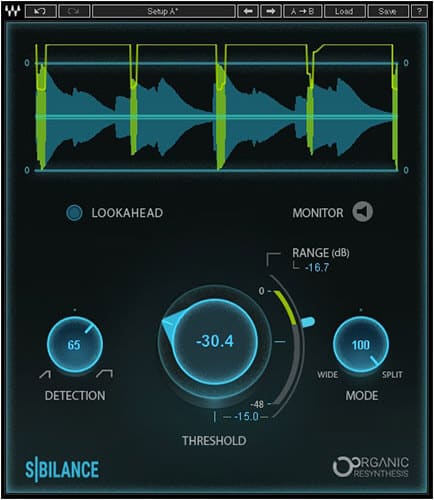Click the MONITOR label text
The width and height of the screenshot is (434, 500).
[318, 213]
